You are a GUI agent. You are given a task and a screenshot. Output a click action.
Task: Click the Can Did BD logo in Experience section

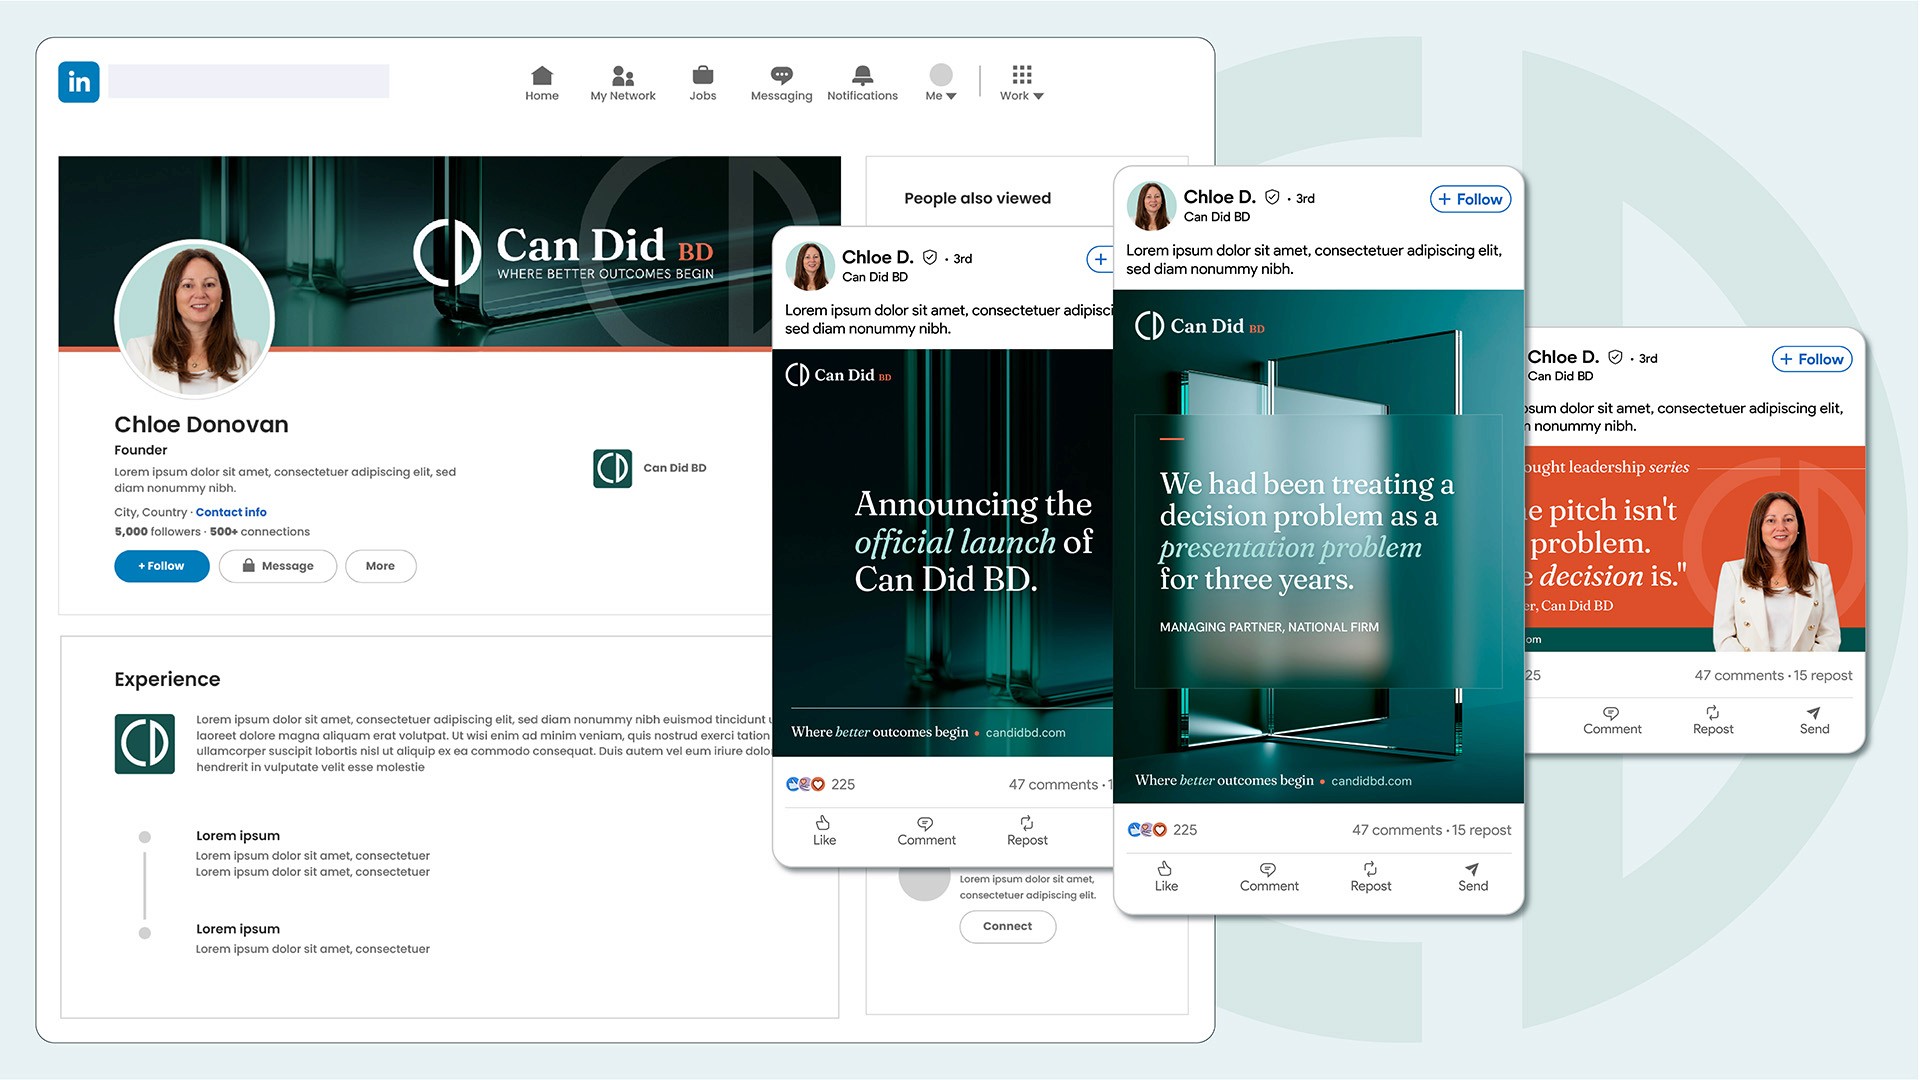point(145,744)
